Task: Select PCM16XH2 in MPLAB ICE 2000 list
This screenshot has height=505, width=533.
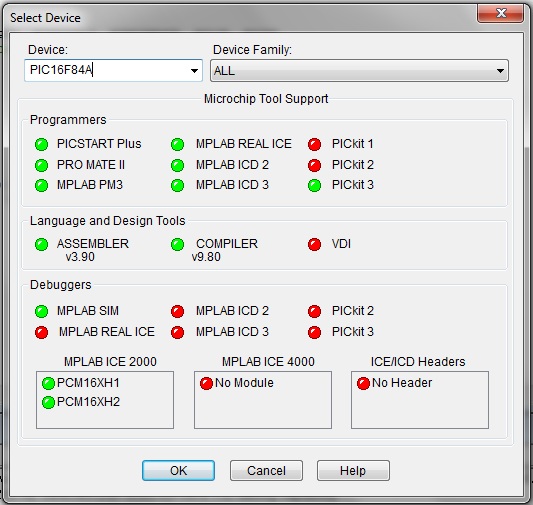Action: [88, 402]
